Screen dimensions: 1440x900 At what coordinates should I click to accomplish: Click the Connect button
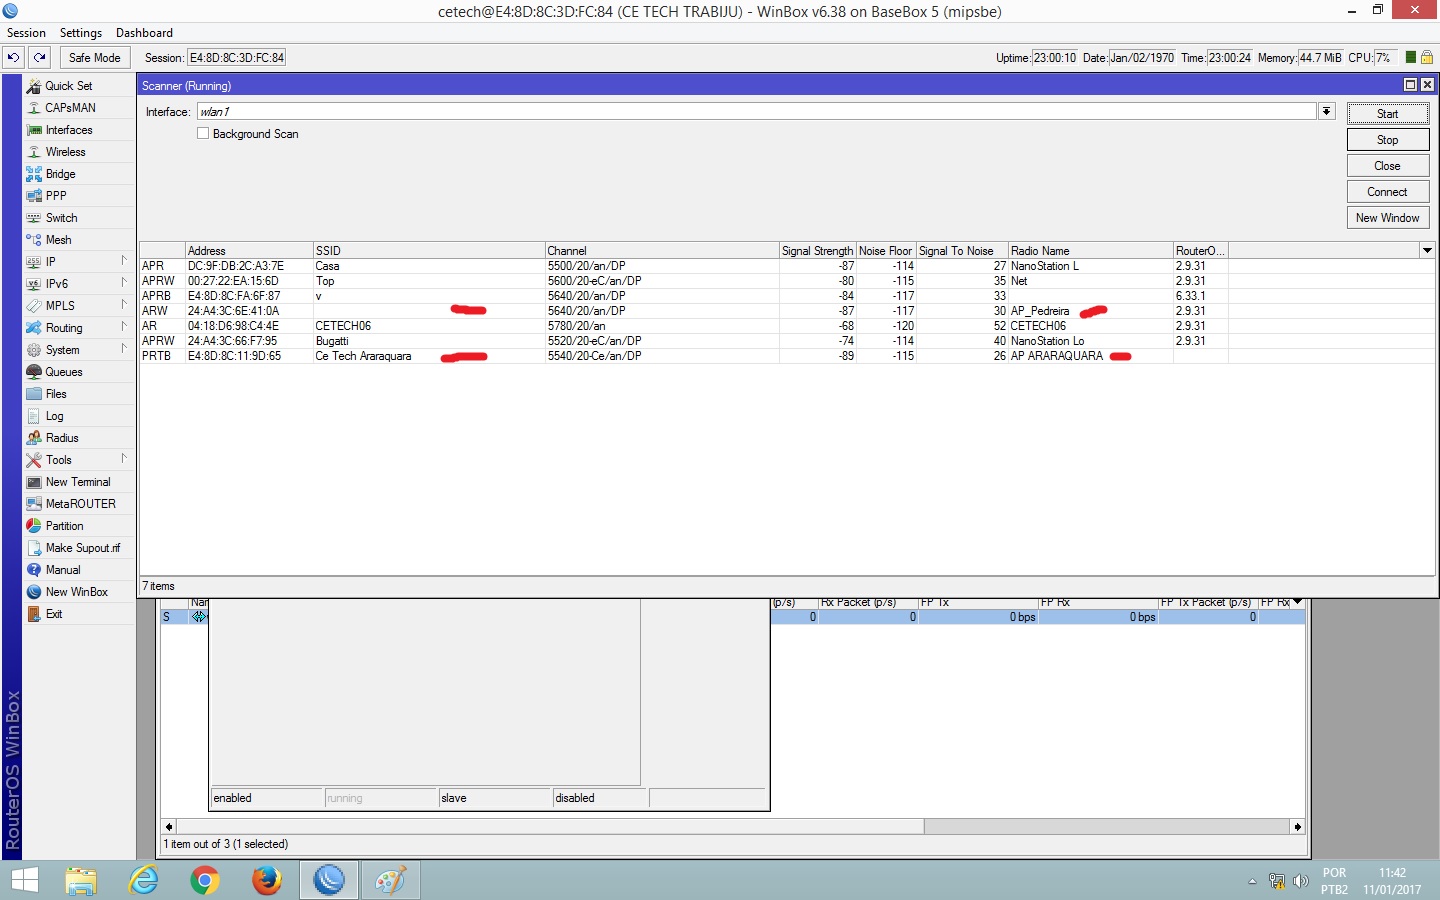1388,192
